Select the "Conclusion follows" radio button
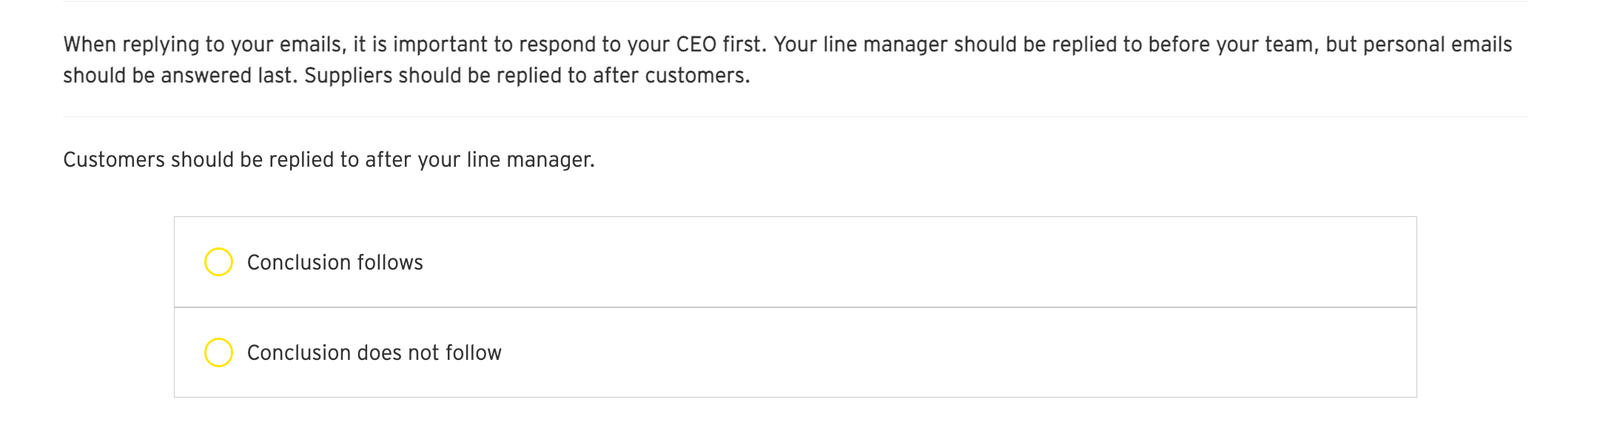The height and width of the screenshot is (440, 1600). pyautogui.click(x=218, y=262)
